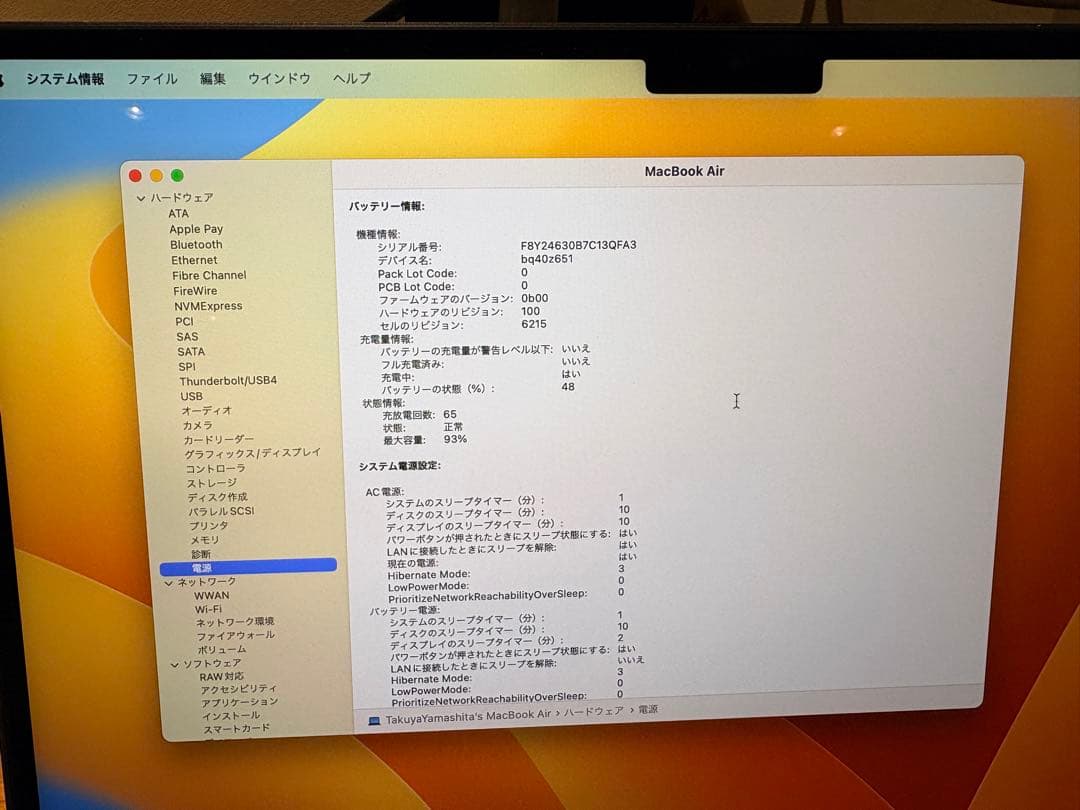This screenshot has height=810, width=1080.
Task: Select Ethernet in the sidebar
Action: pos(194,260)
